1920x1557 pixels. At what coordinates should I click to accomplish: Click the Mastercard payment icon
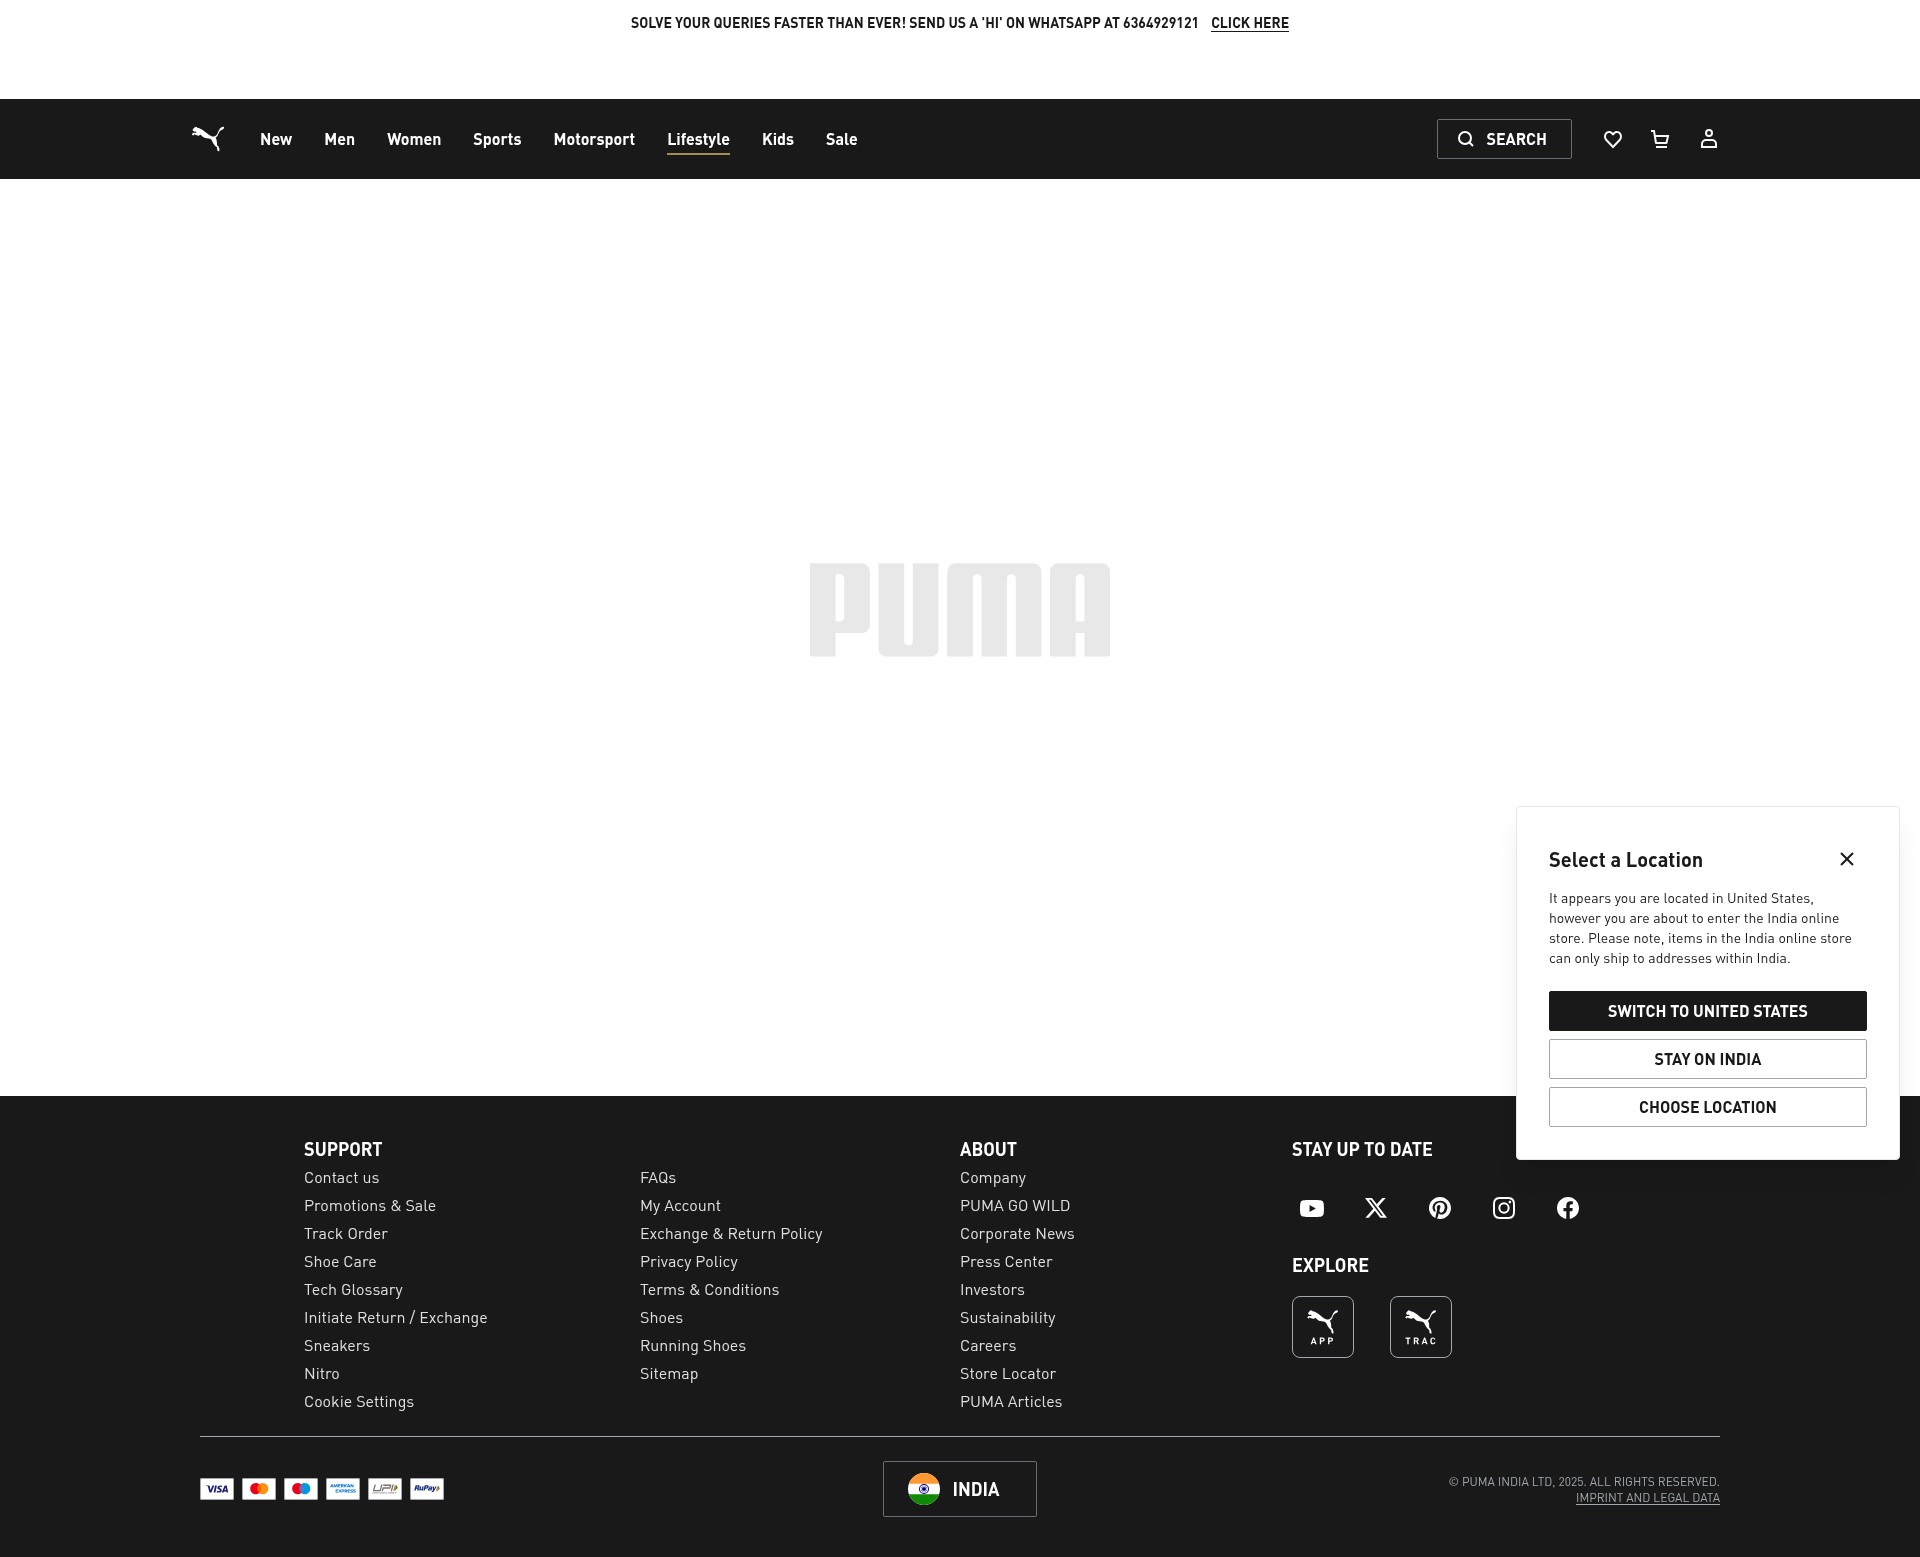[x=259, y=1489]
